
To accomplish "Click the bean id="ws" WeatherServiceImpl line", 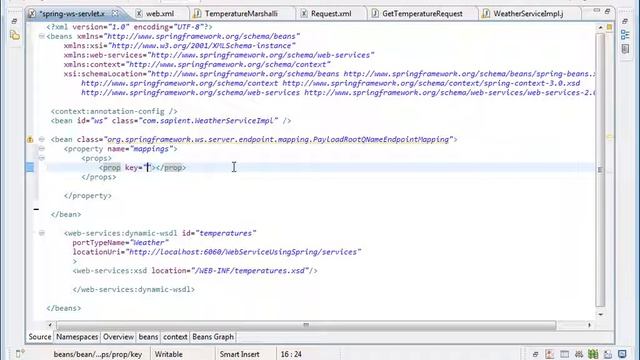I will pyautogui.click(x=171, y=121).
